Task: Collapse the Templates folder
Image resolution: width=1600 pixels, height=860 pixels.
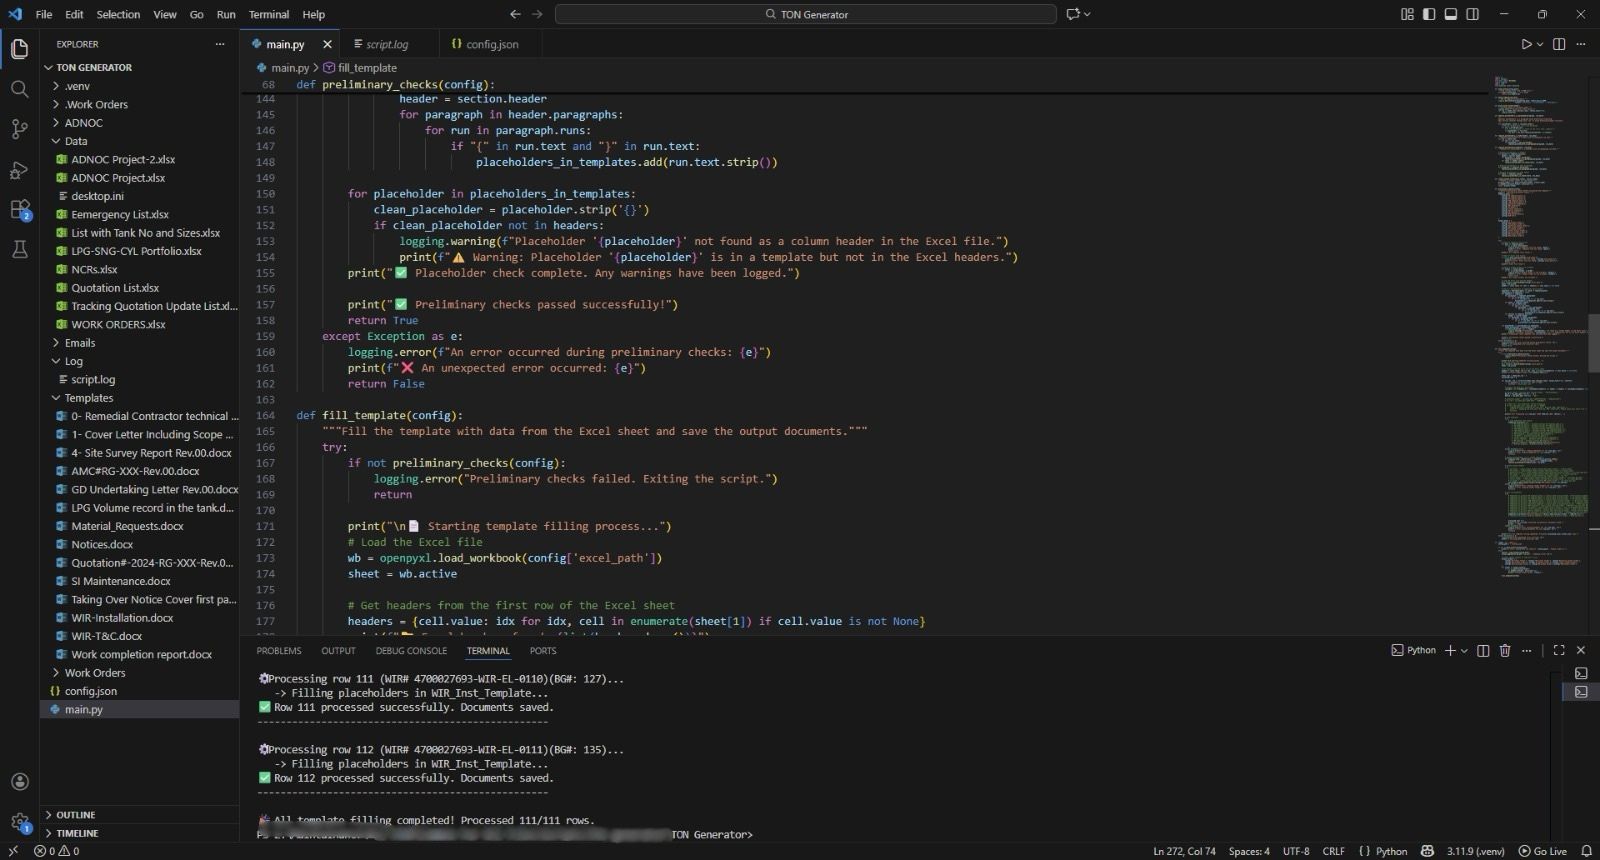Action: point(139,398)
